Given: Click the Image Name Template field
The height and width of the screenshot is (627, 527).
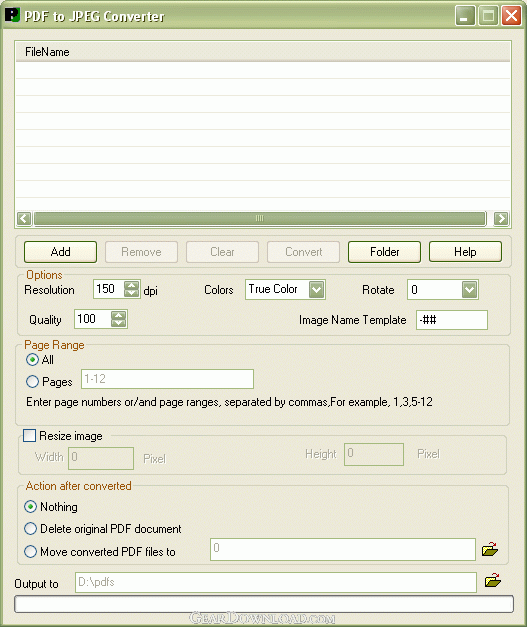Looking at the screenshot, I should point(452,320).
